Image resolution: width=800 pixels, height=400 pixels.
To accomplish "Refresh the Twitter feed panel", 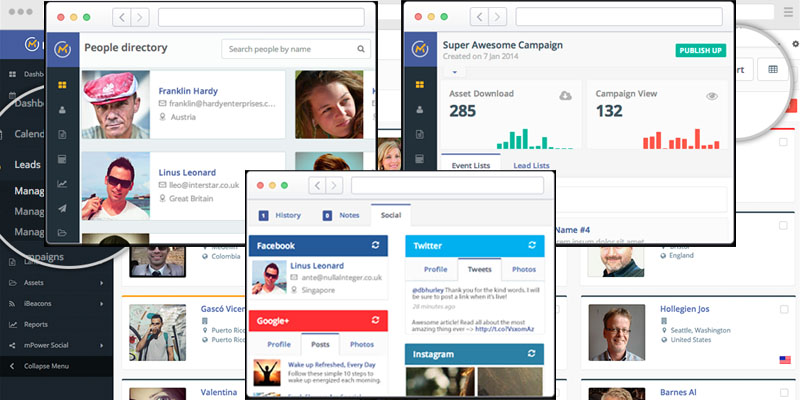I will coord(531,245).
